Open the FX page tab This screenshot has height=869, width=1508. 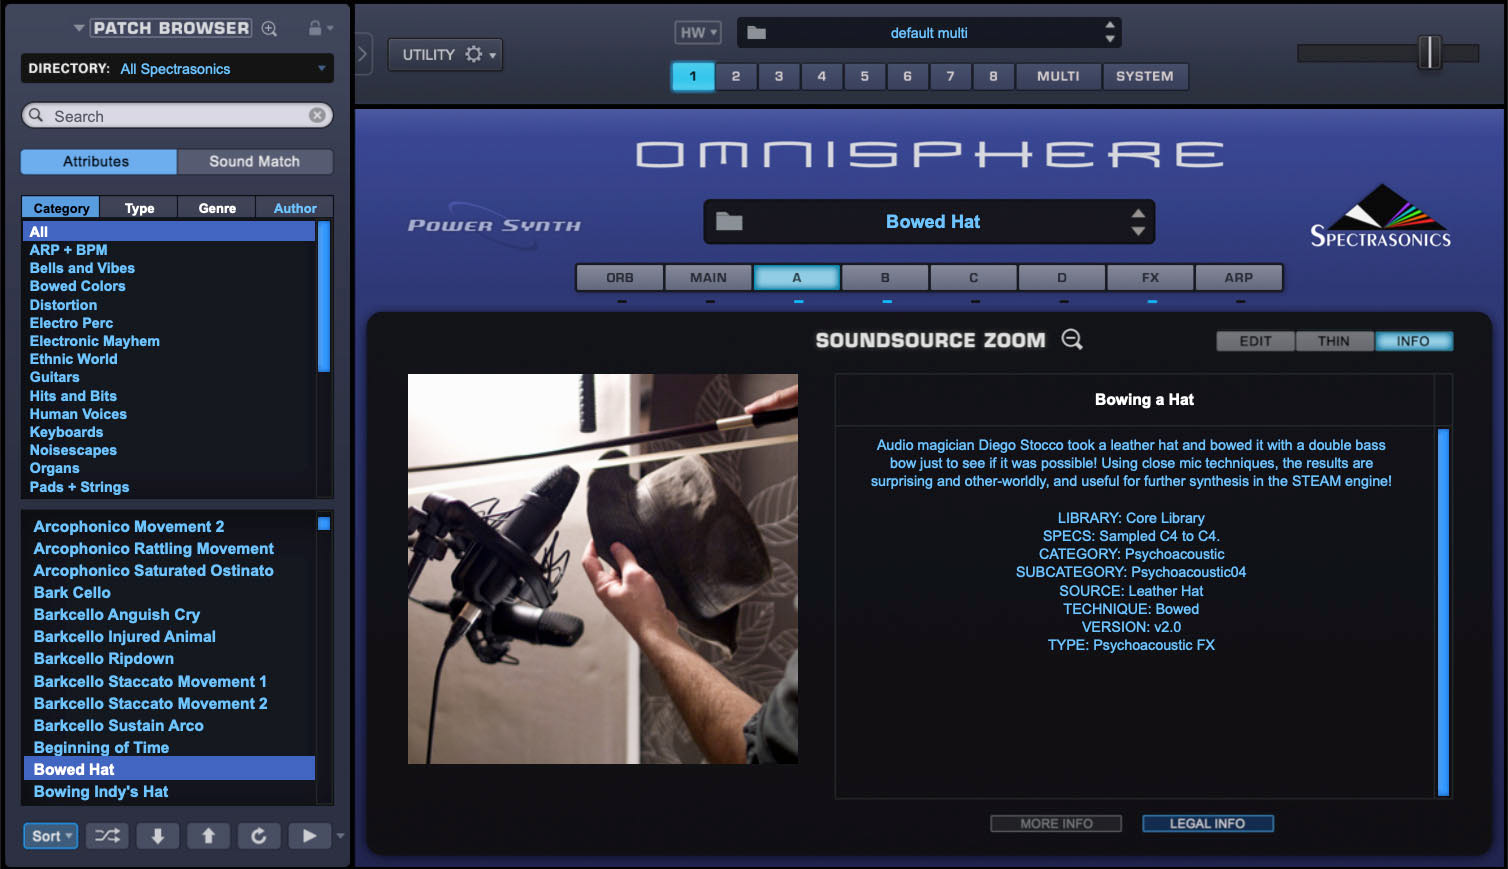point(1150,277)
